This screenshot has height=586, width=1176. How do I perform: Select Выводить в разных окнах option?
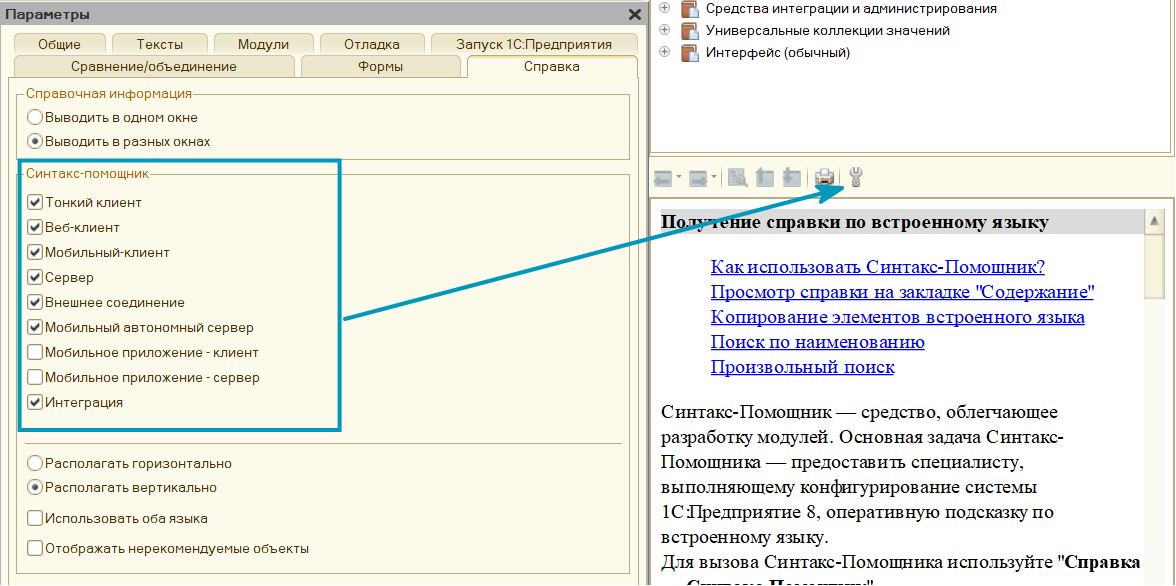point(118,141)
